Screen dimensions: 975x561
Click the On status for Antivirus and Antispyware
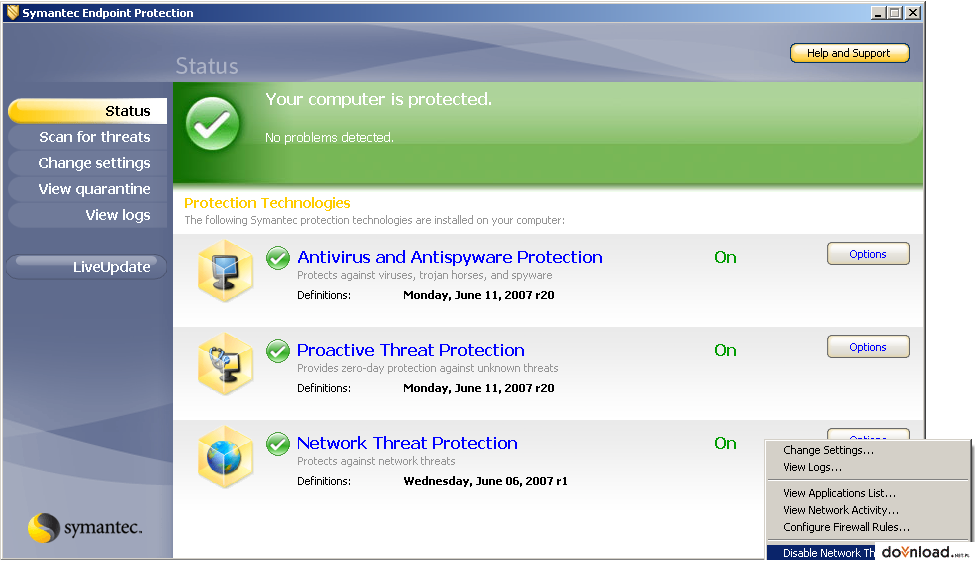point(725,257)
